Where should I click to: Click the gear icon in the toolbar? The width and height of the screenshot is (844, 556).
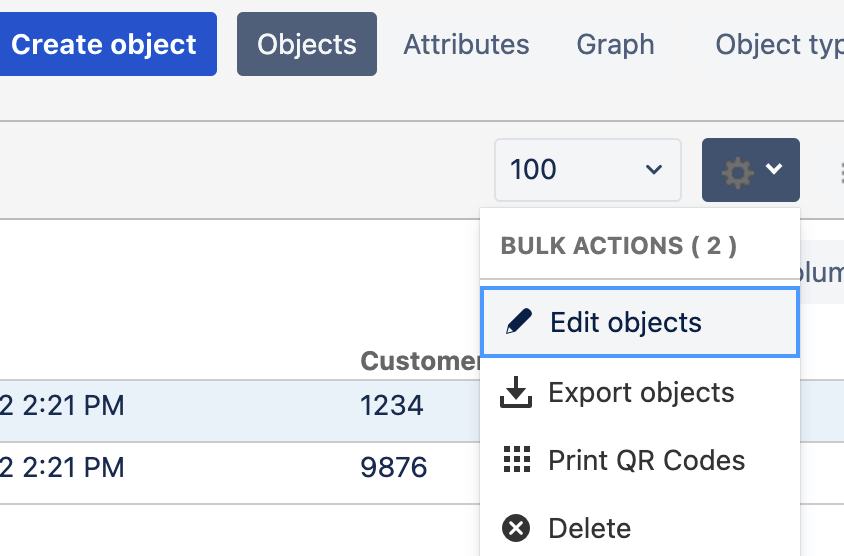click(738, 171)
